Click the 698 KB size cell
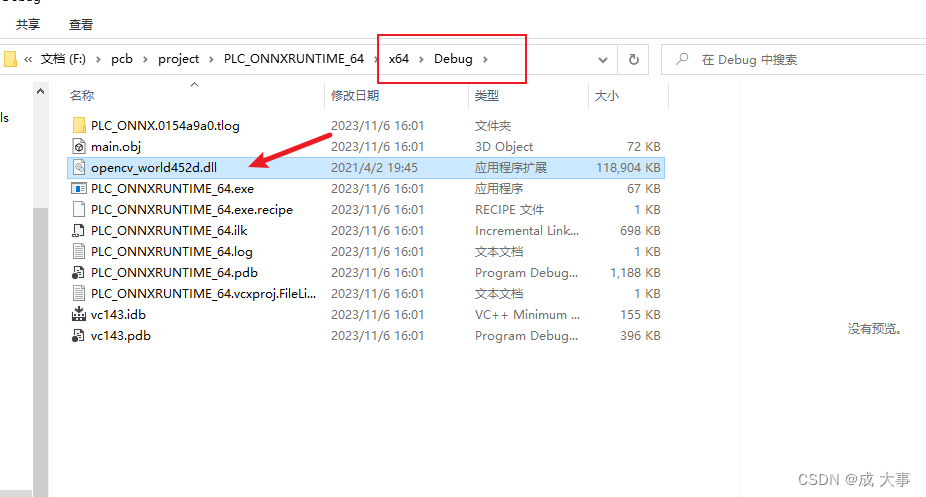This screenshot has height=497, width=926. point(640,231)
